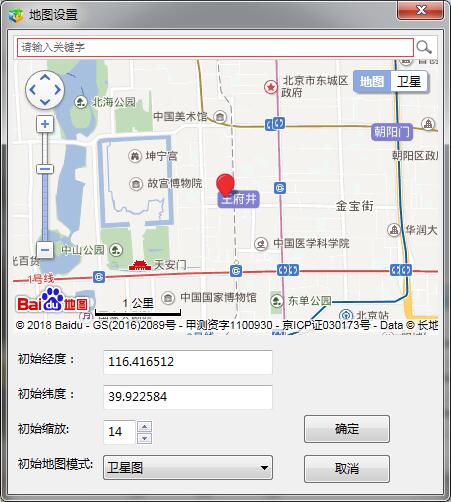
Task: Pan map left with the arrow control
Action: click(x=33, y=90)
